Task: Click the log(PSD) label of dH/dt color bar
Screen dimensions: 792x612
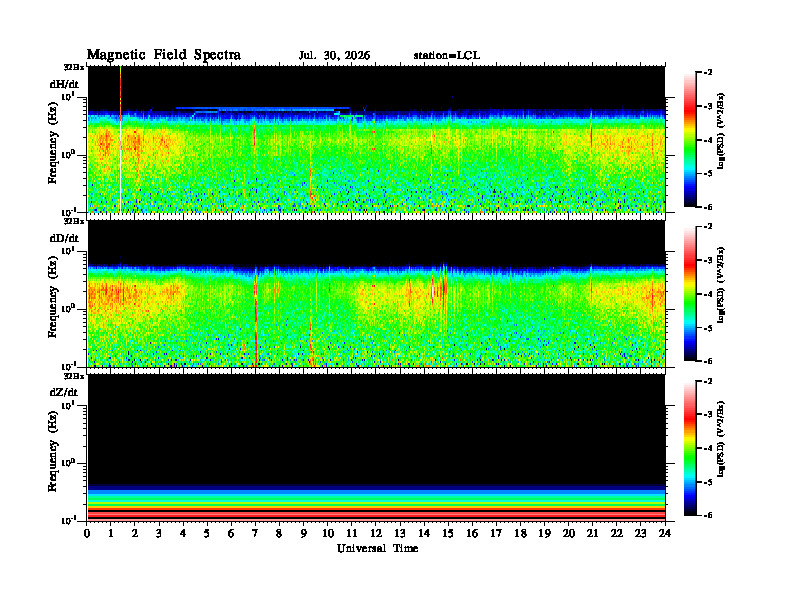Action: pyautogui.click(x=721, y=132)
